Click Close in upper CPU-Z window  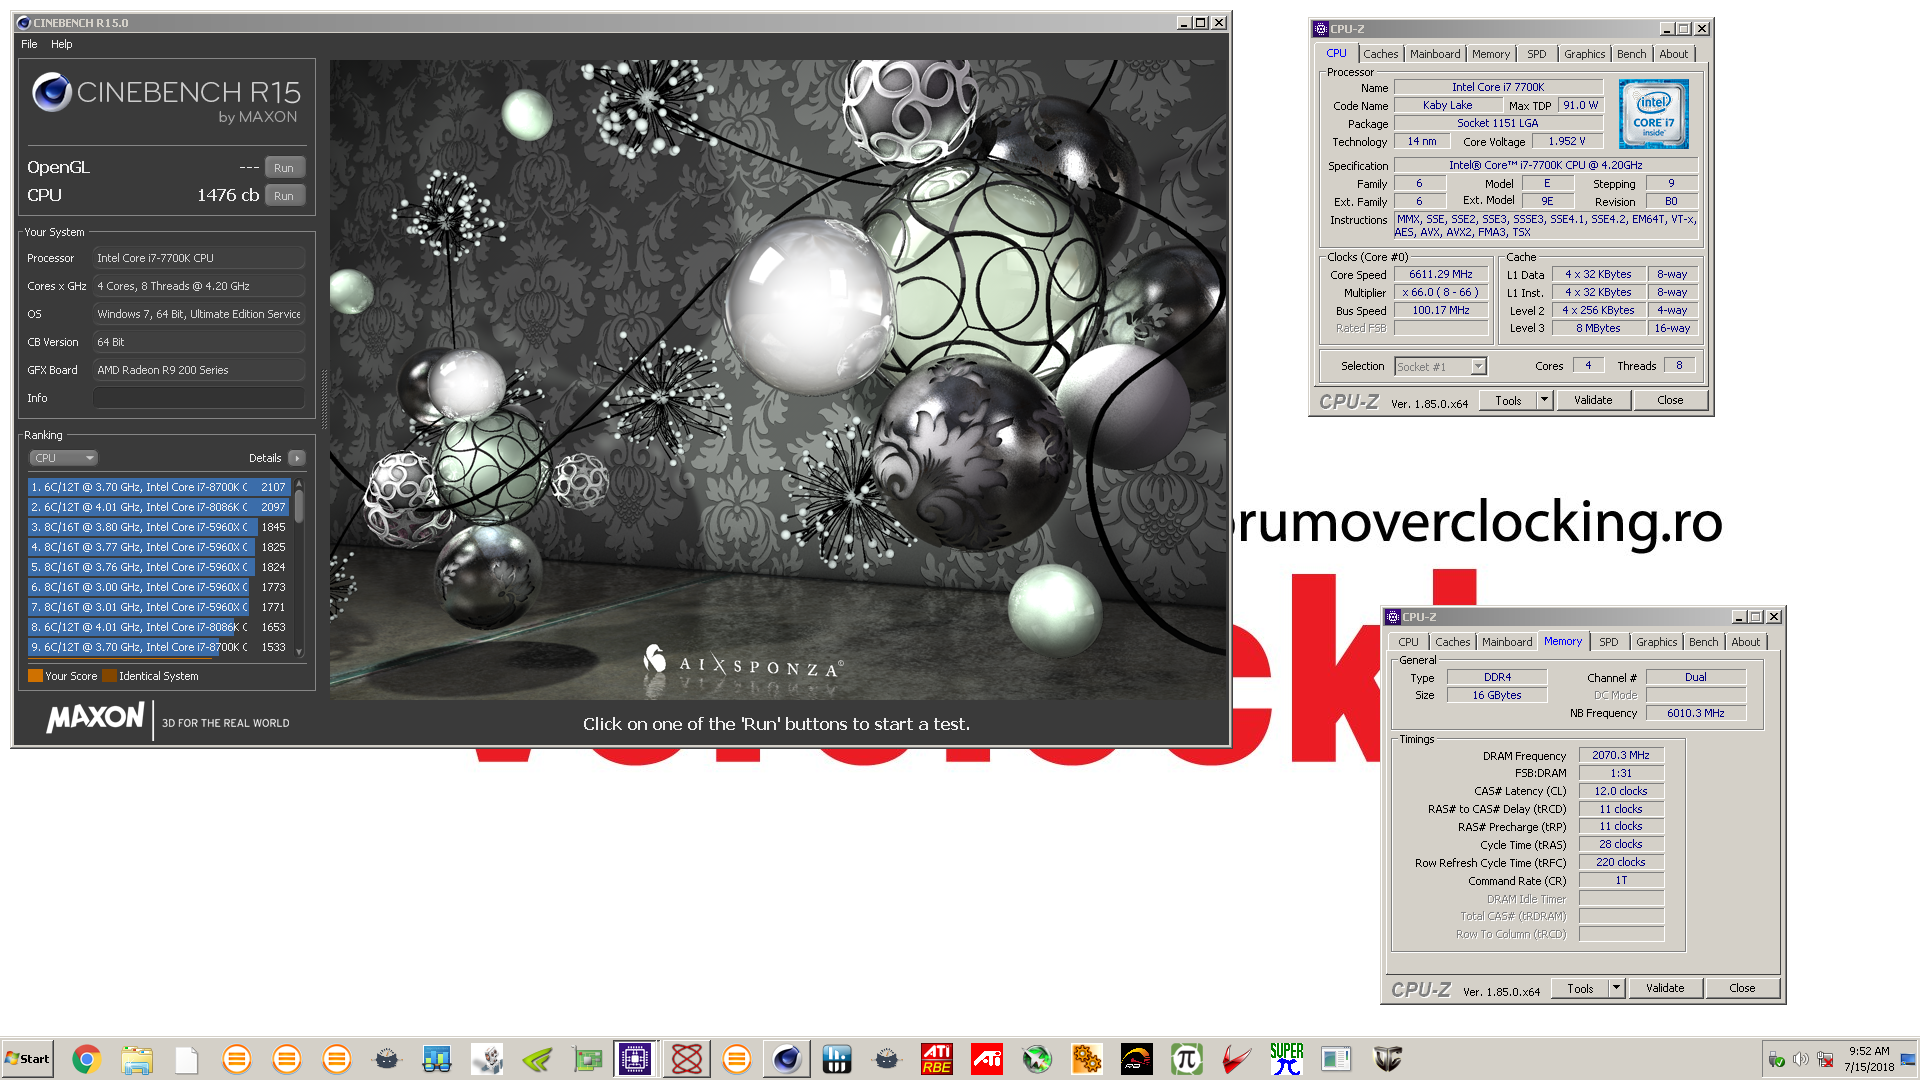coord(1670,400)
